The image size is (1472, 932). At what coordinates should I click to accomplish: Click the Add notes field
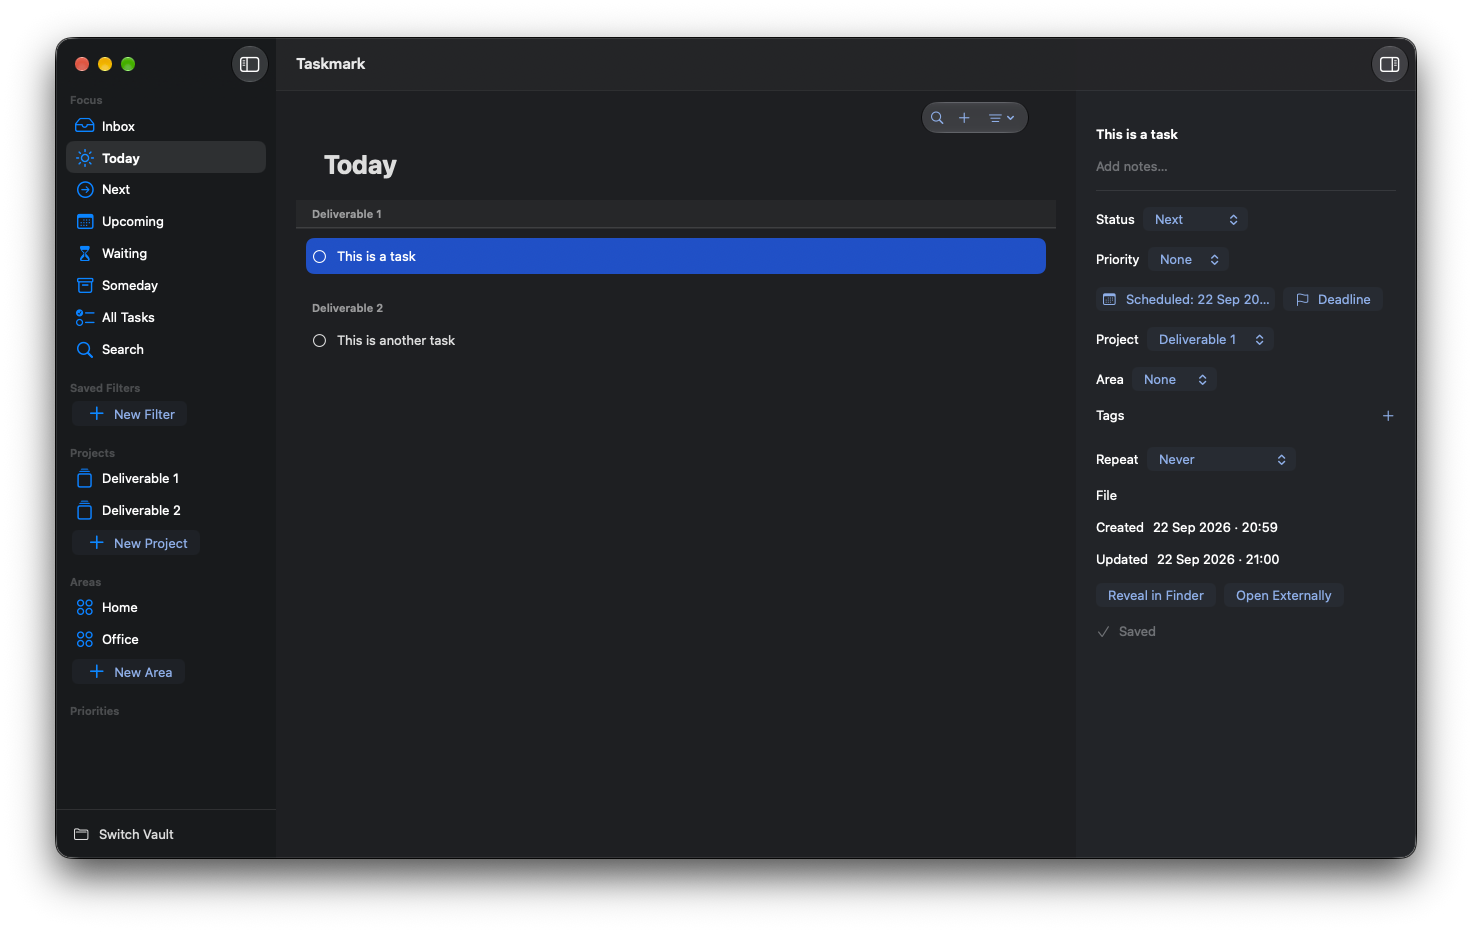click(1246, 167)
